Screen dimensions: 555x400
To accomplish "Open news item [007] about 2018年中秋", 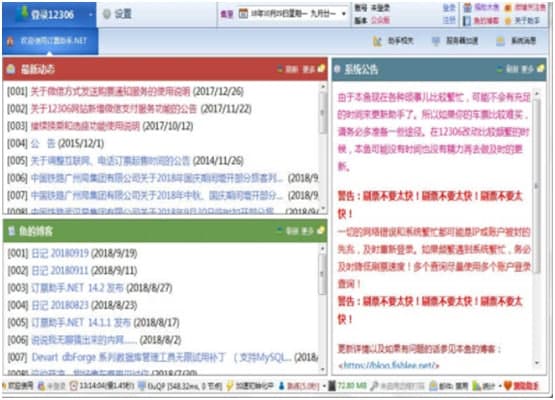I will pyautogui.click(x=157, y=195).
